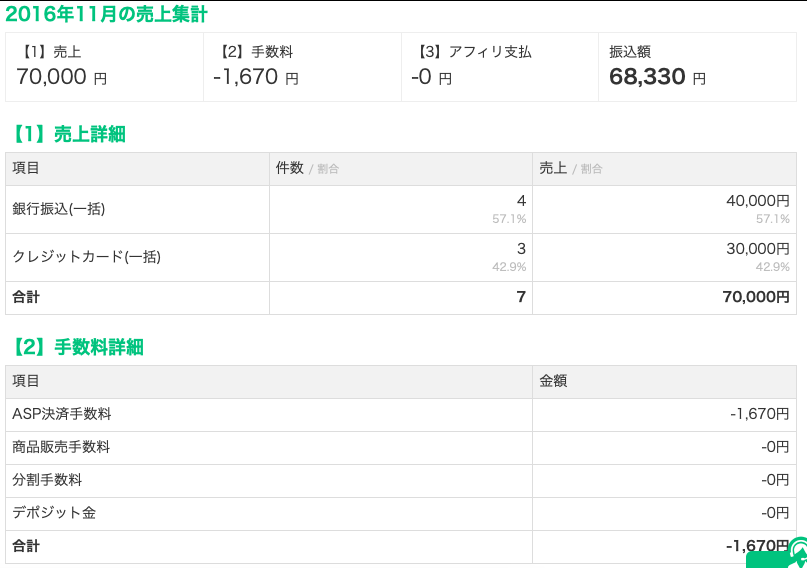
Task: Select the 分割手数料 row label
Action: pos(47,480)
